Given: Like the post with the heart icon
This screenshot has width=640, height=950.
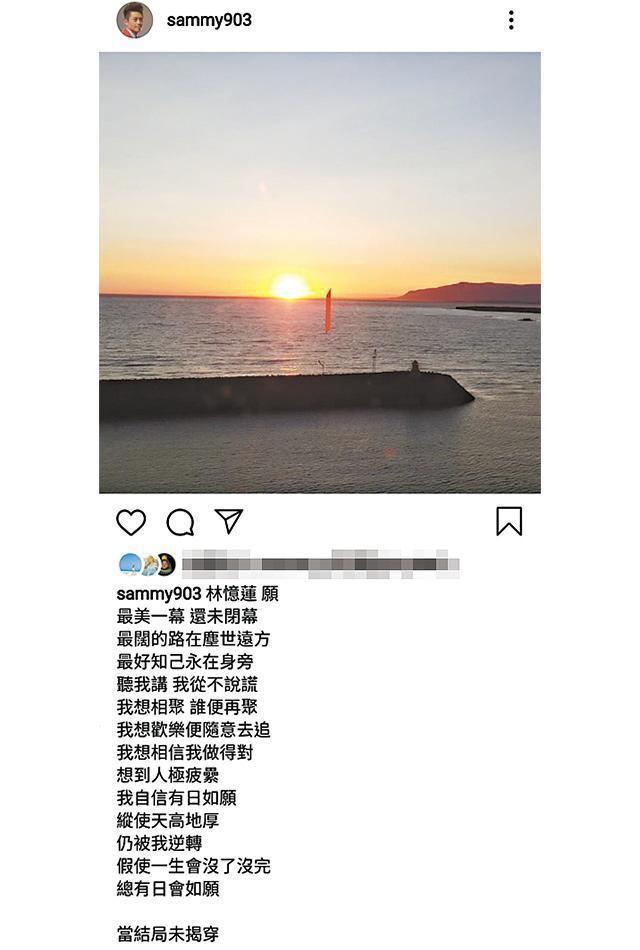Looking at the screenshot, I should click(131, 522).
